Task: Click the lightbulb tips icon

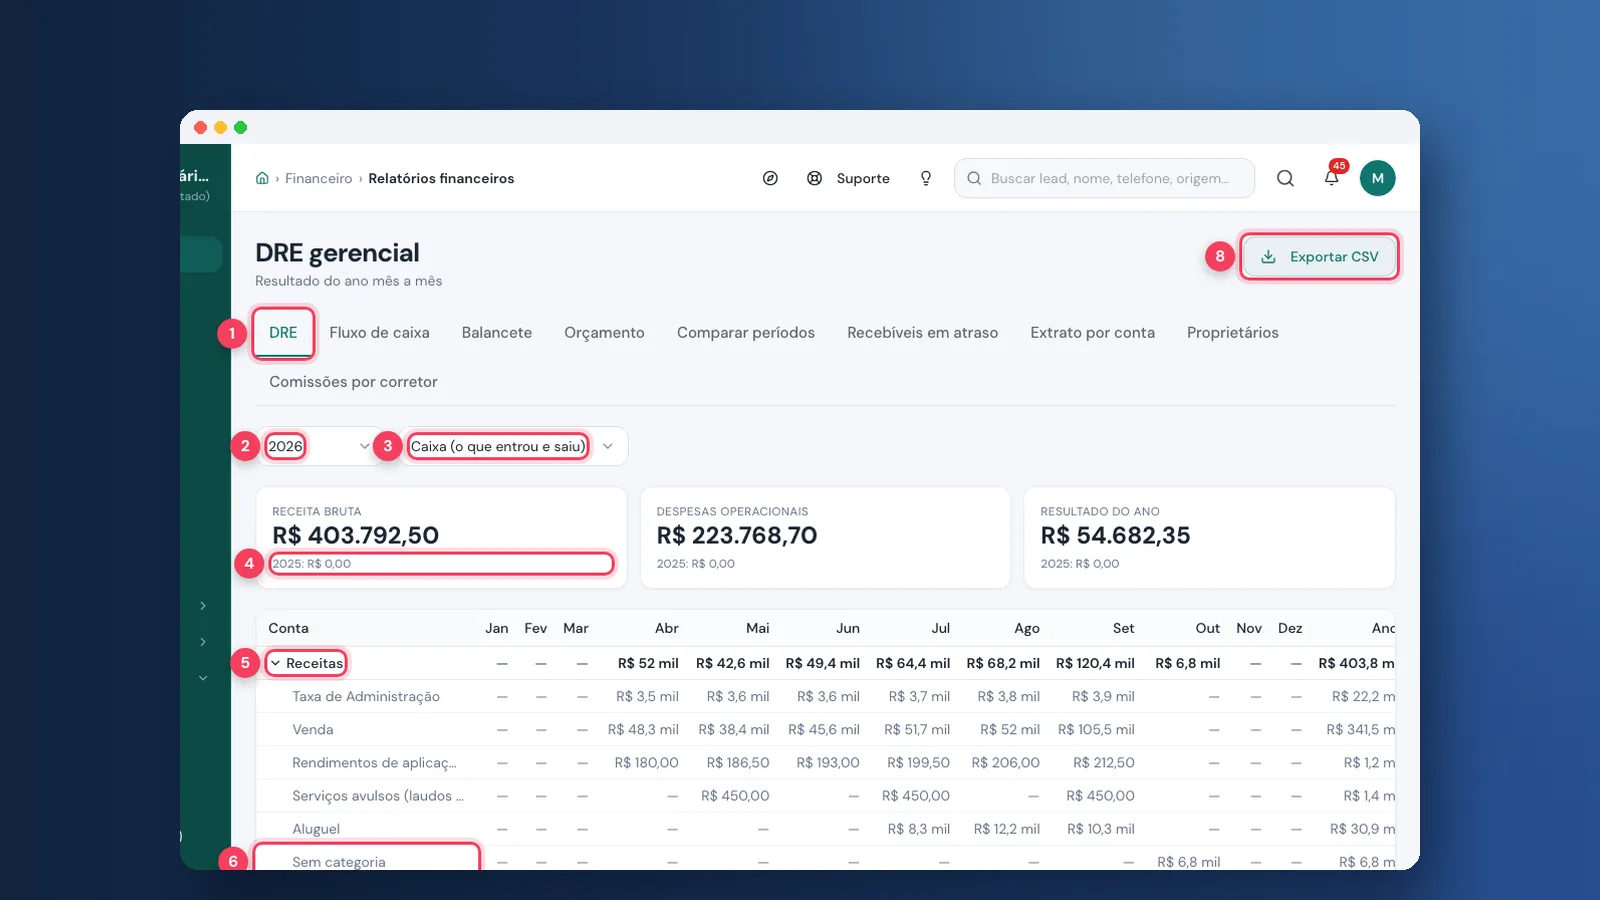Action: click(x=926, y=178)
